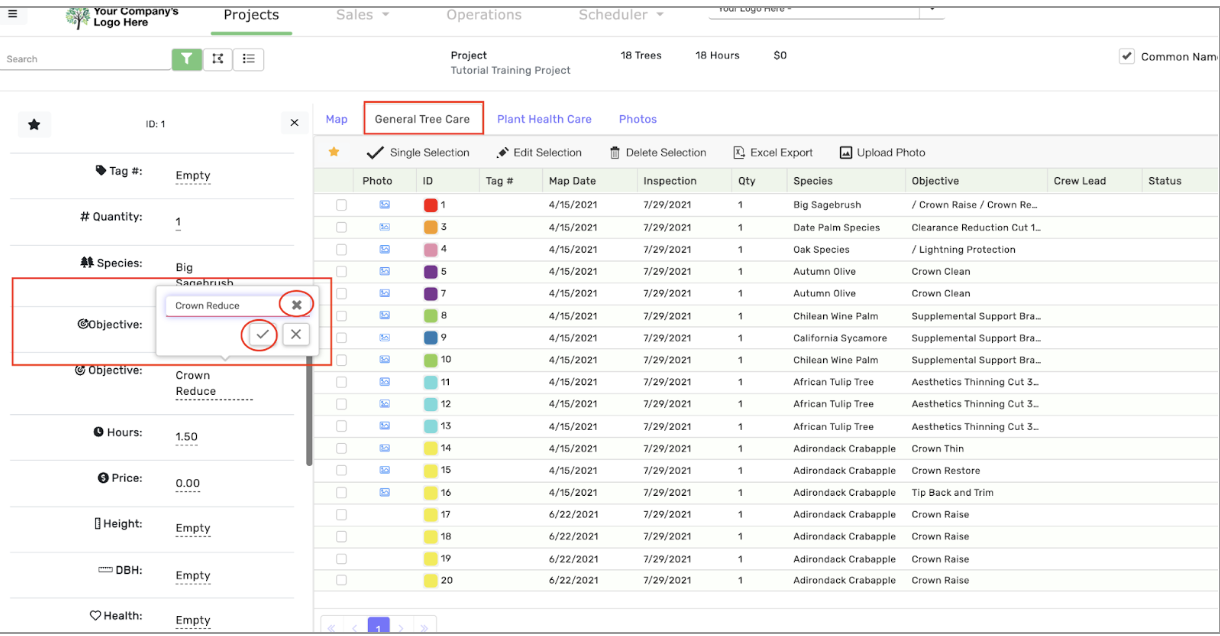Viewport: 1220px width, 636px height.
Task: Edit the Quantity value 1
Action: (x=178, y=222)
